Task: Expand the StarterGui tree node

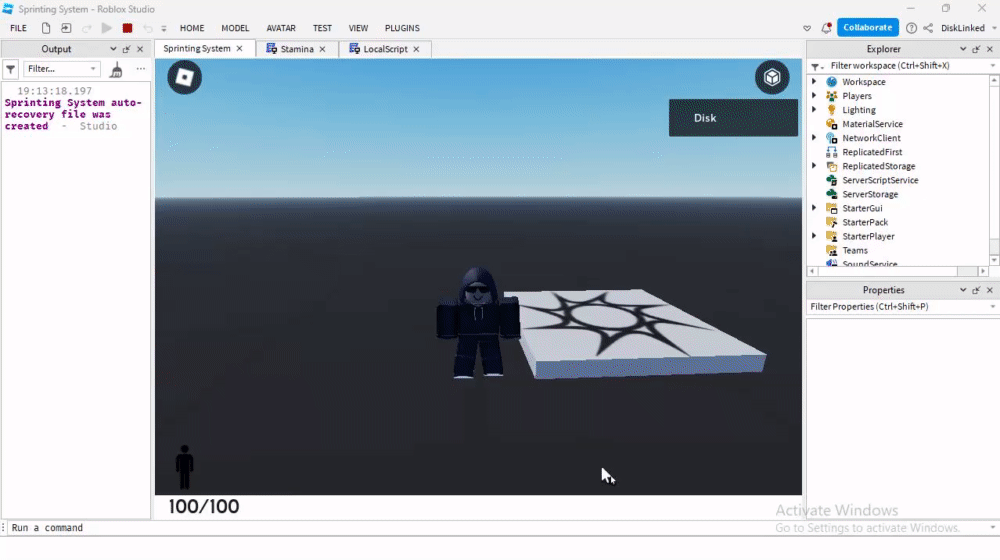Action: pyautogui.click(x=814, y=208)
